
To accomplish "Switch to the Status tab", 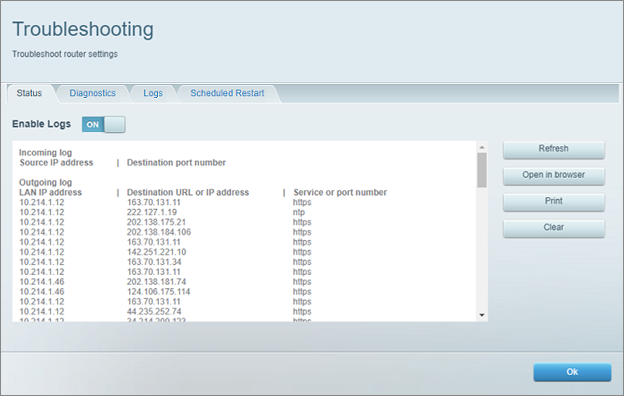I will pyautogui.click(x=29, y=93).
